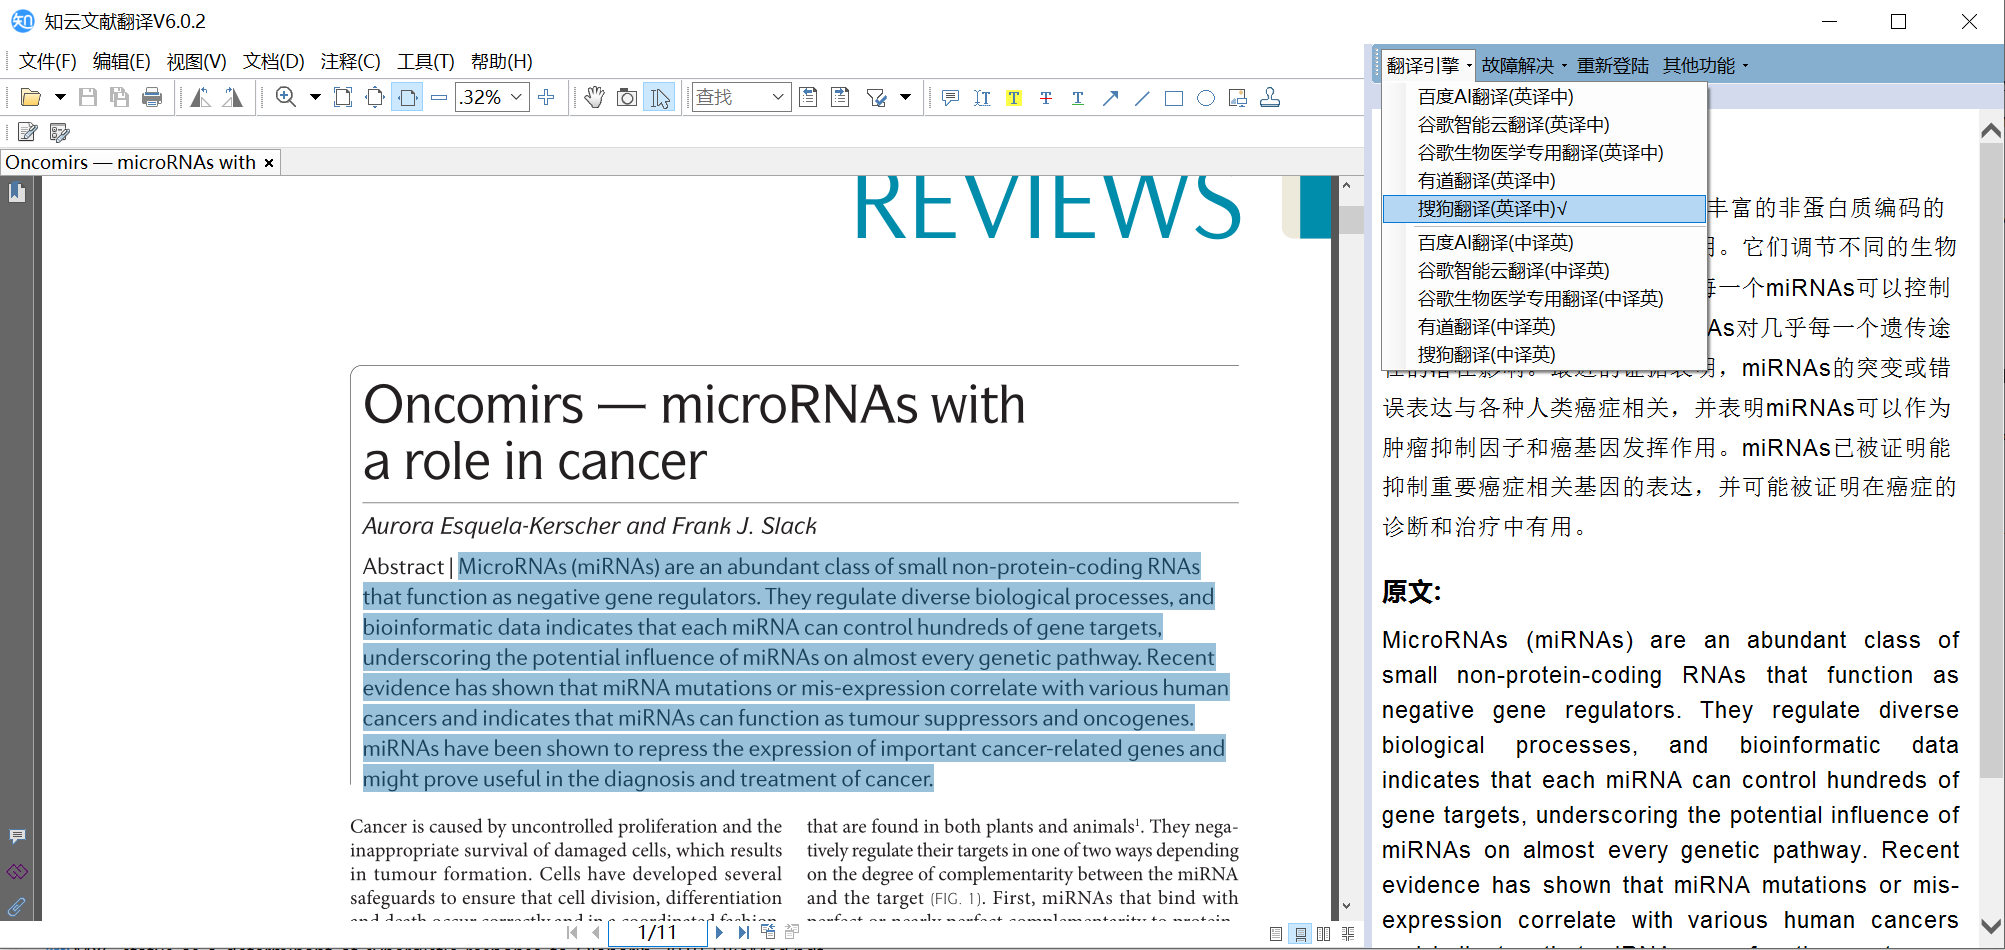Go to next page arrow
This screenshot has height=950, width=2005.
click(x=719, y=932)
